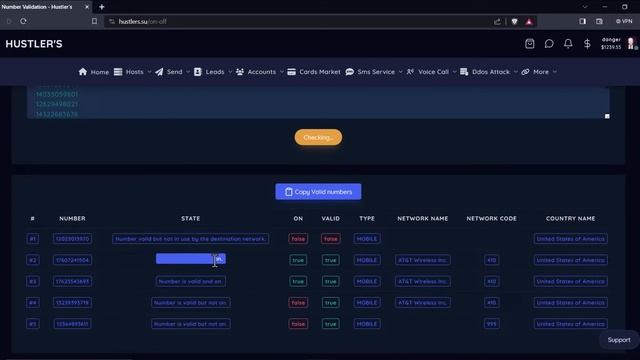Expand the Hosts dropdown chevron
Screen dimensions: 640x360
(x=149, y=72)
